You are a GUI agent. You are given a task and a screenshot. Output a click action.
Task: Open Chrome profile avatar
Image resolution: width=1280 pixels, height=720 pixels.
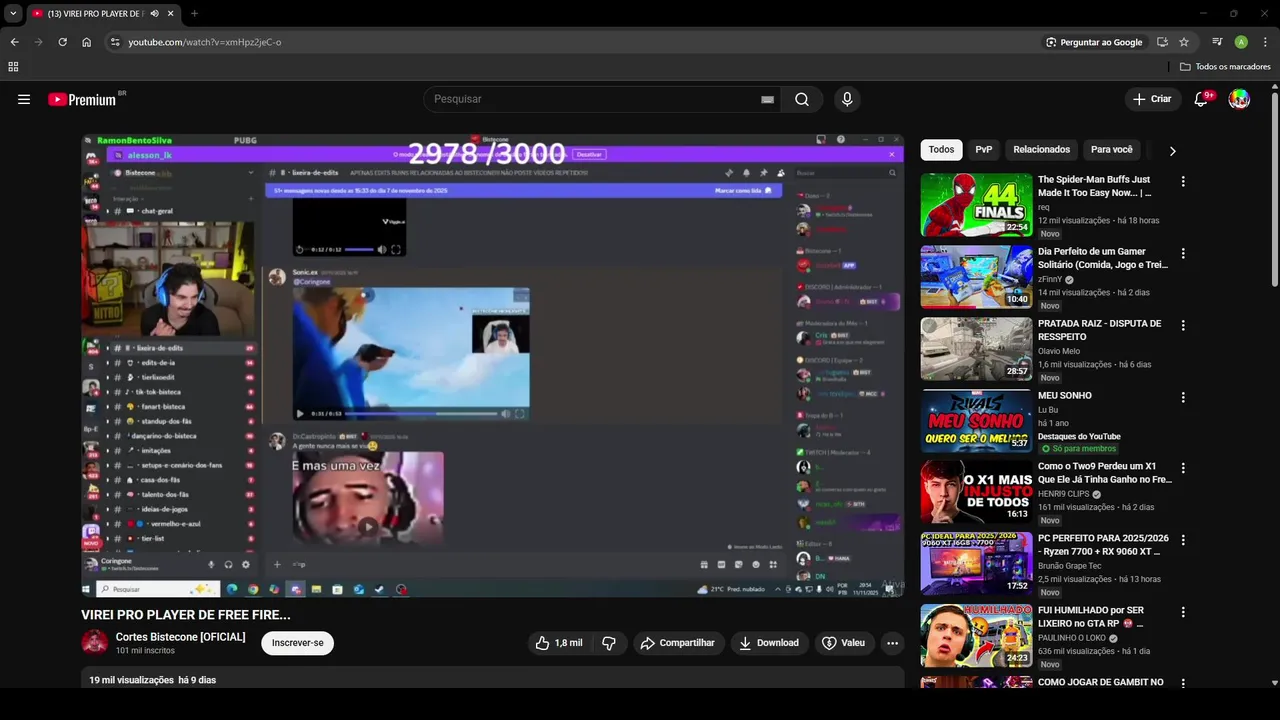coord(1241,42)
